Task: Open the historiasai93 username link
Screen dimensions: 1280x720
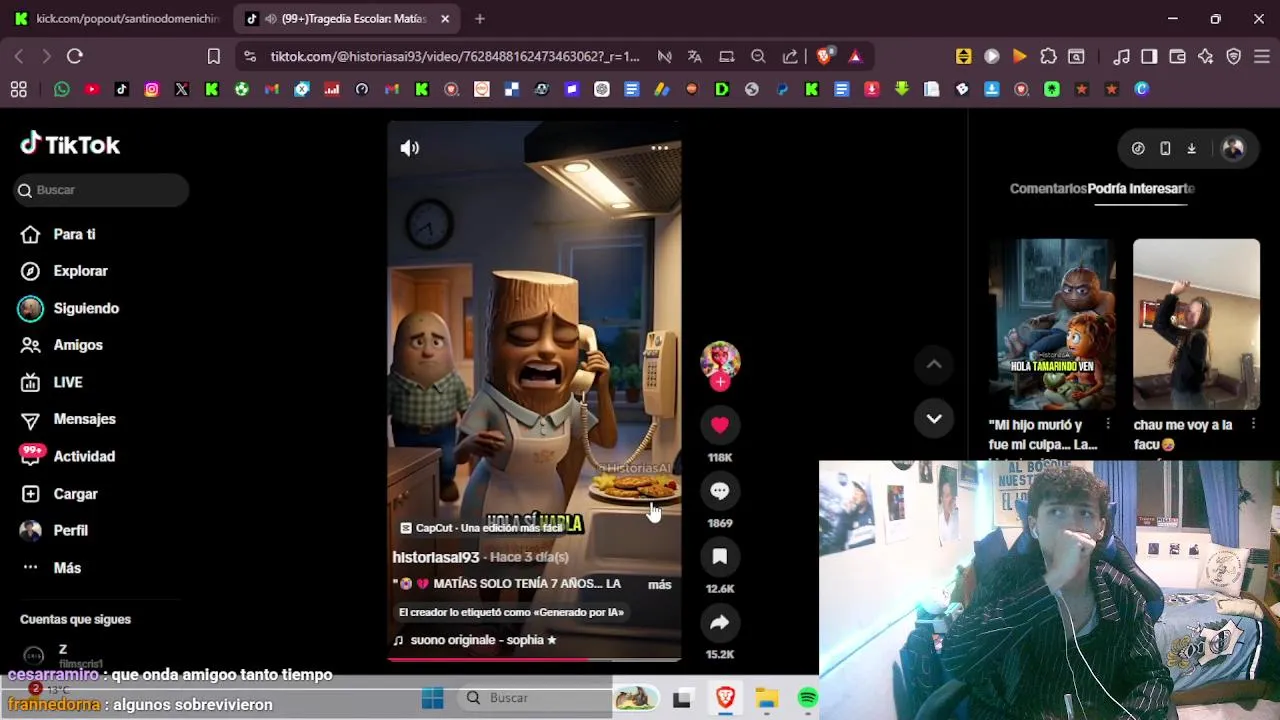Action: [436, 557]
